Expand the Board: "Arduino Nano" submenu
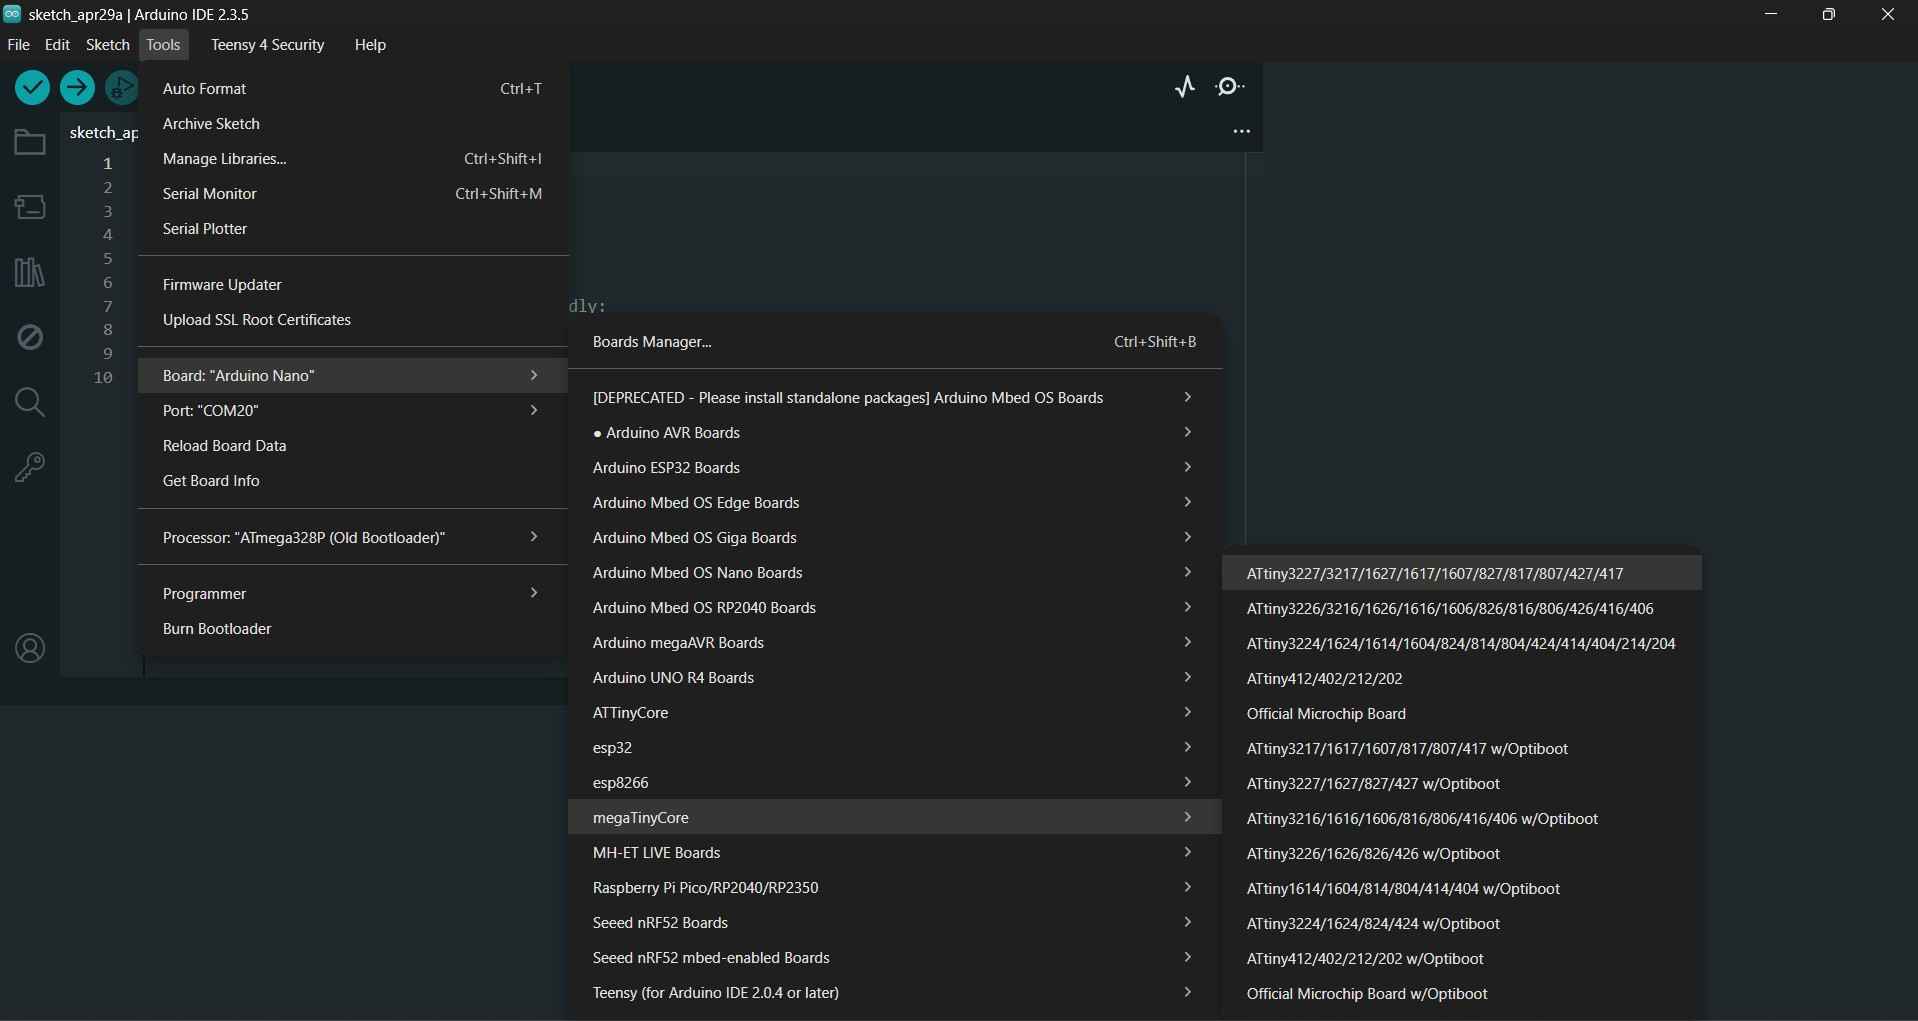This screenshot has width=1918, height=1021. click(x=353, y=376)
